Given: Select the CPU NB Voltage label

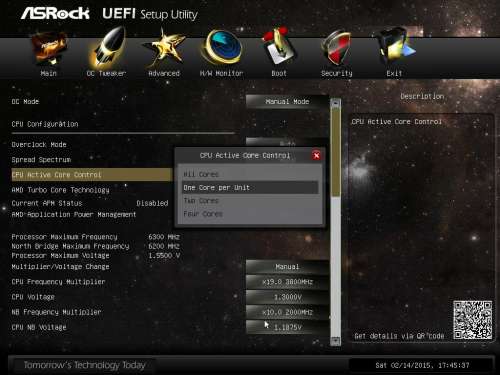Looking at the screenshot, I should pyautogui.click(x=39, y=327).
